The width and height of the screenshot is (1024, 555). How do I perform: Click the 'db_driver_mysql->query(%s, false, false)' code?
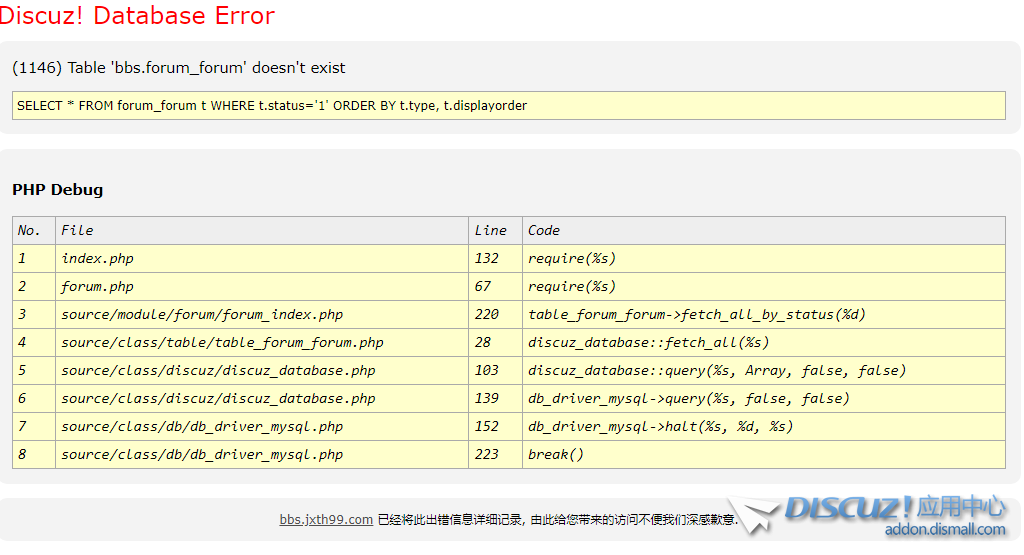point(689,399)
